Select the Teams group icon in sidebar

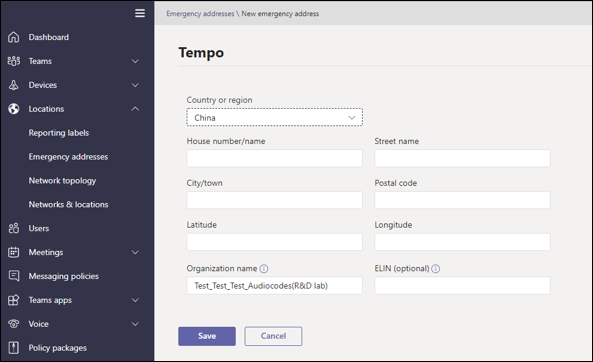(14, 61)
